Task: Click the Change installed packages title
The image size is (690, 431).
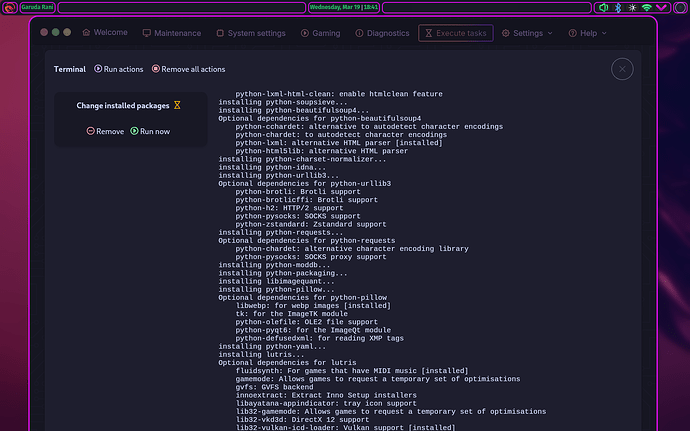Action: pyautogui.click(x=123, y=106)
